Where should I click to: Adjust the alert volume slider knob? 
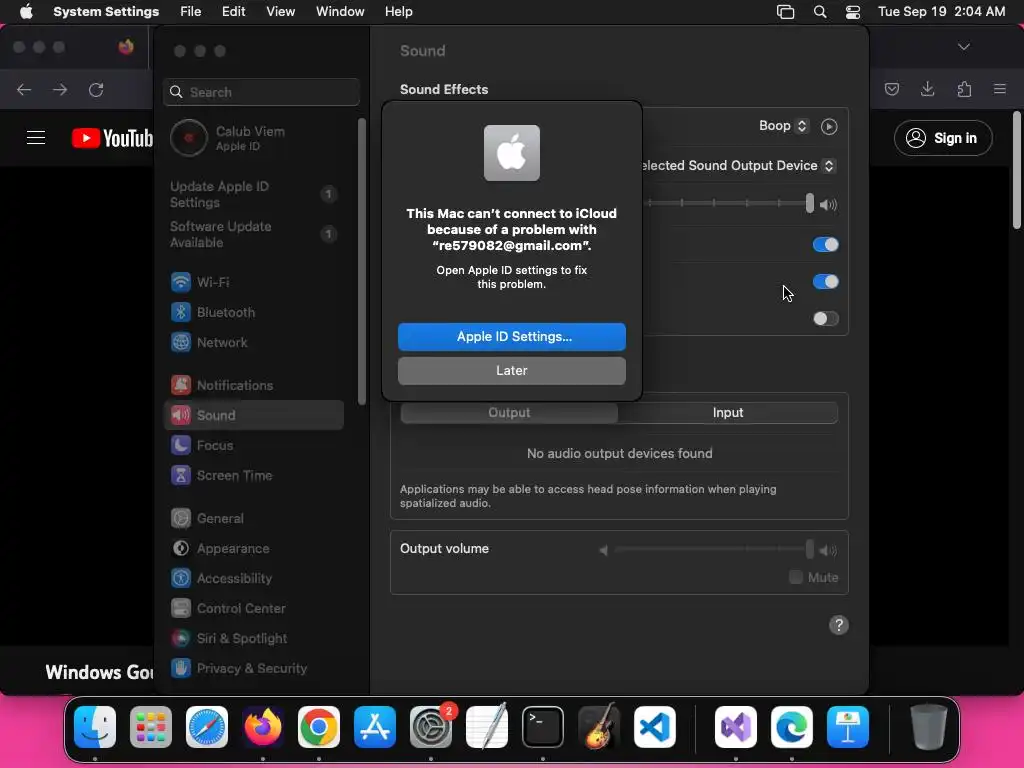pyautogui.click(x=810, y=204)
